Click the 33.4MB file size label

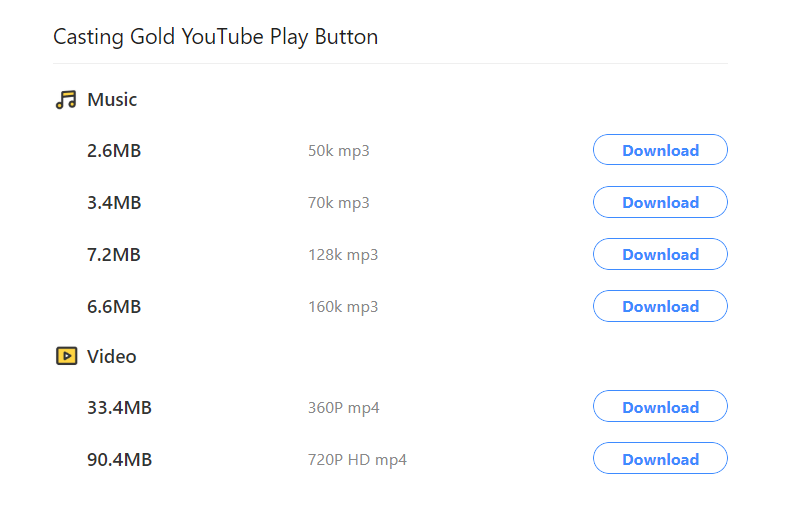pyautogui.click(x=120, y=408)
